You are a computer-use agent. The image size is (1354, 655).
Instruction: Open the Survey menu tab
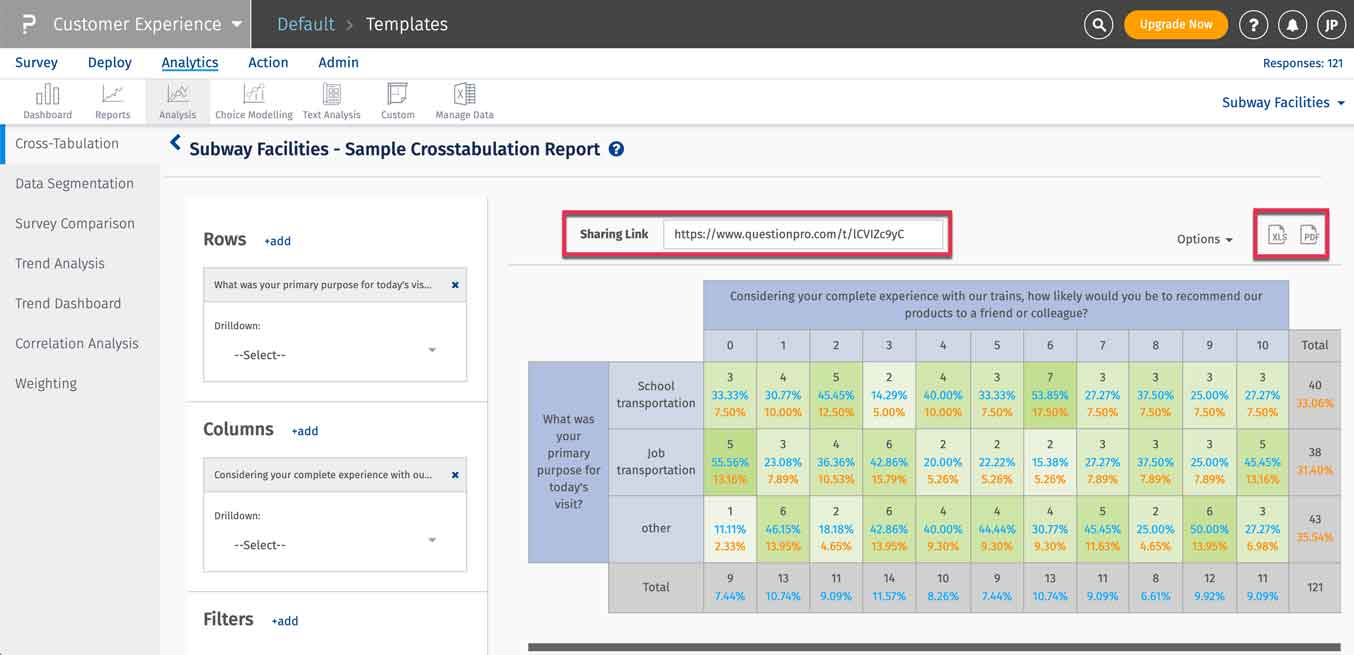pos(37,62)
